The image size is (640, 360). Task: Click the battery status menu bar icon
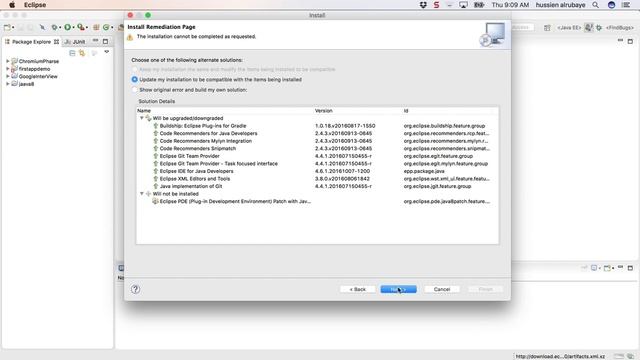coord(479,5)
